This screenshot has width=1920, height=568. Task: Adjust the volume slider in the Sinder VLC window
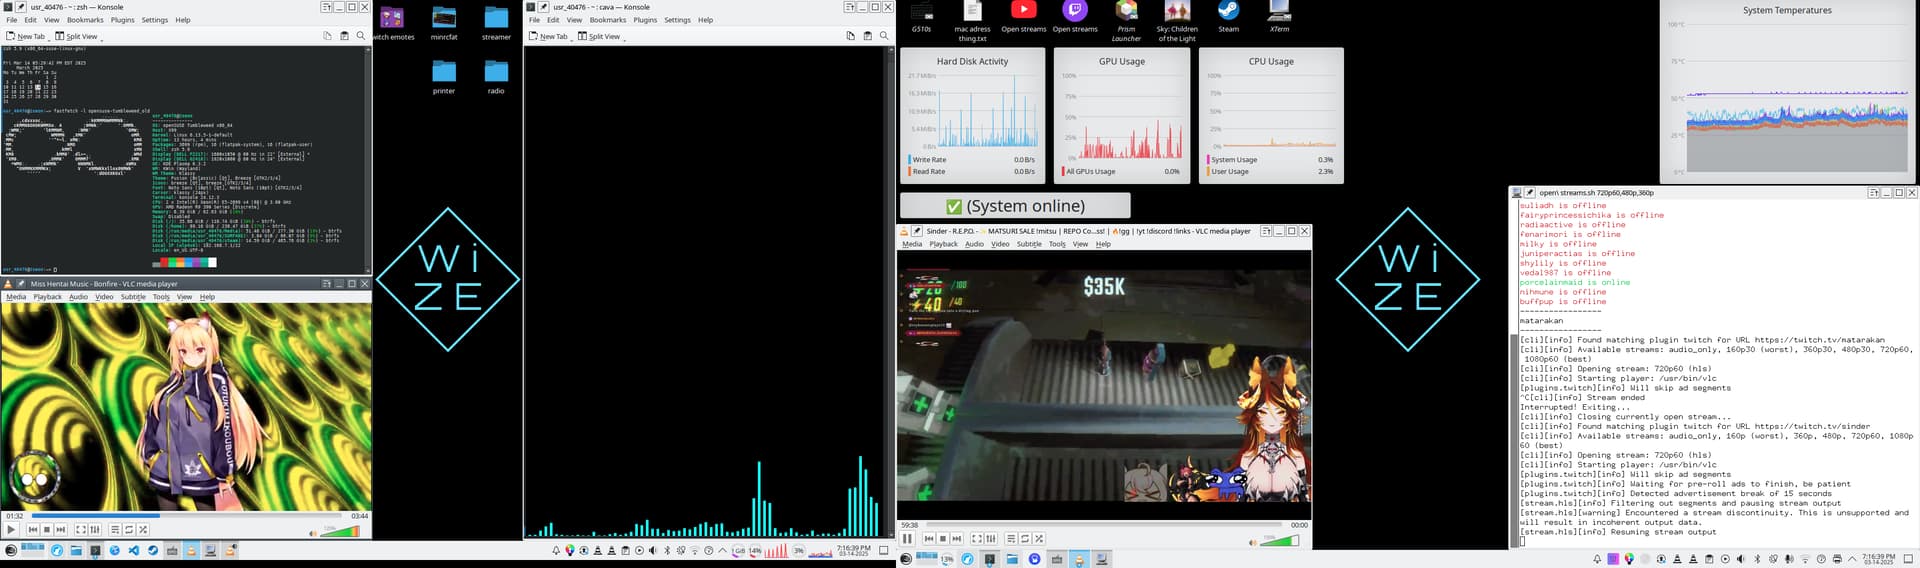[1279, 540]
